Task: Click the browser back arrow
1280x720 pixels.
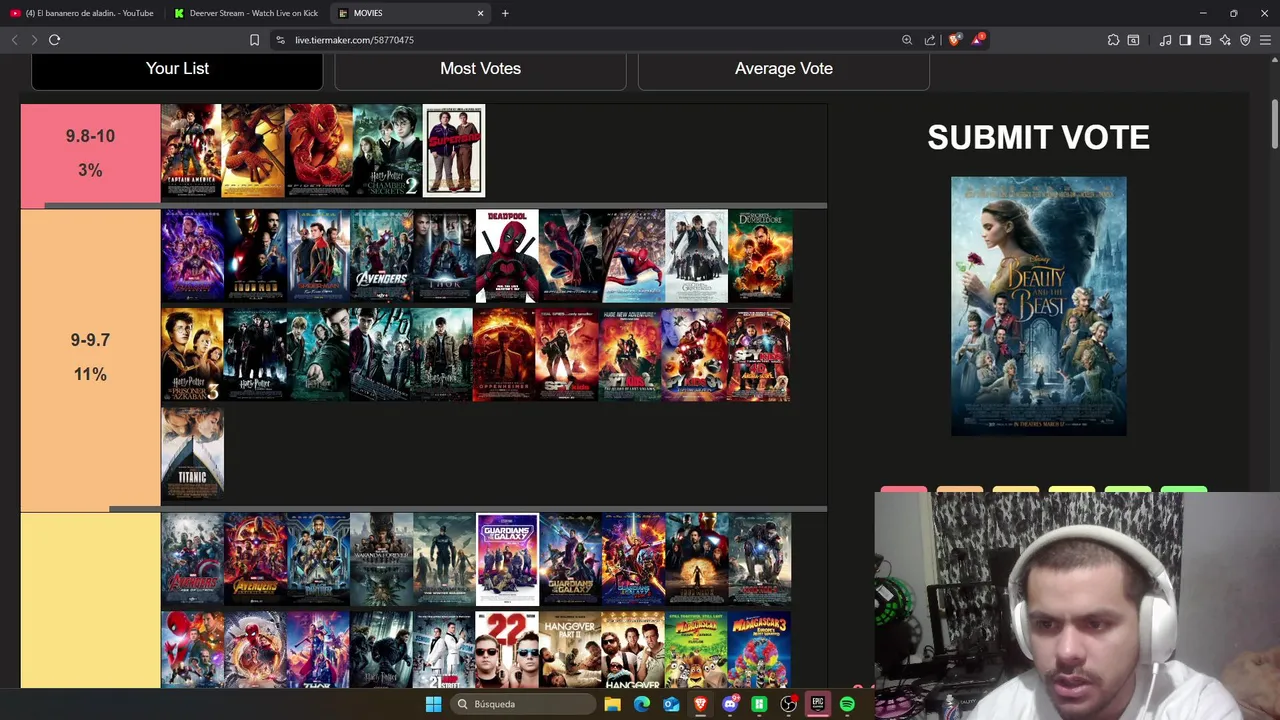Action: point(14,40)
